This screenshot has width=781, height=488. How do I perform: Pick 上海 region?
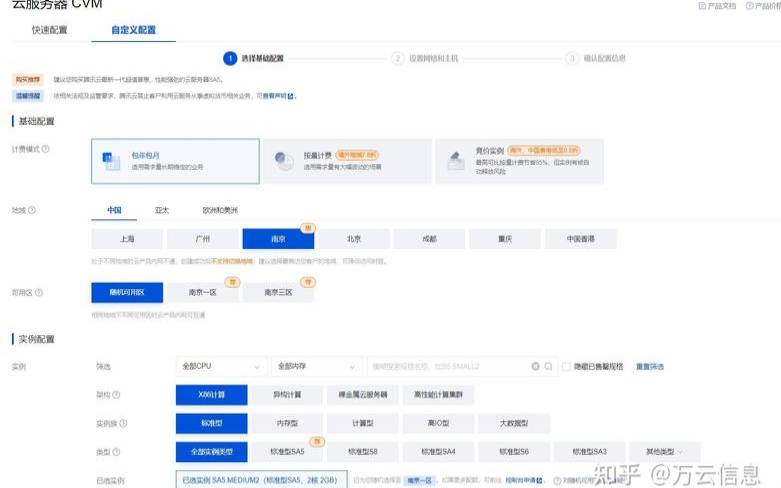[127, 239]
